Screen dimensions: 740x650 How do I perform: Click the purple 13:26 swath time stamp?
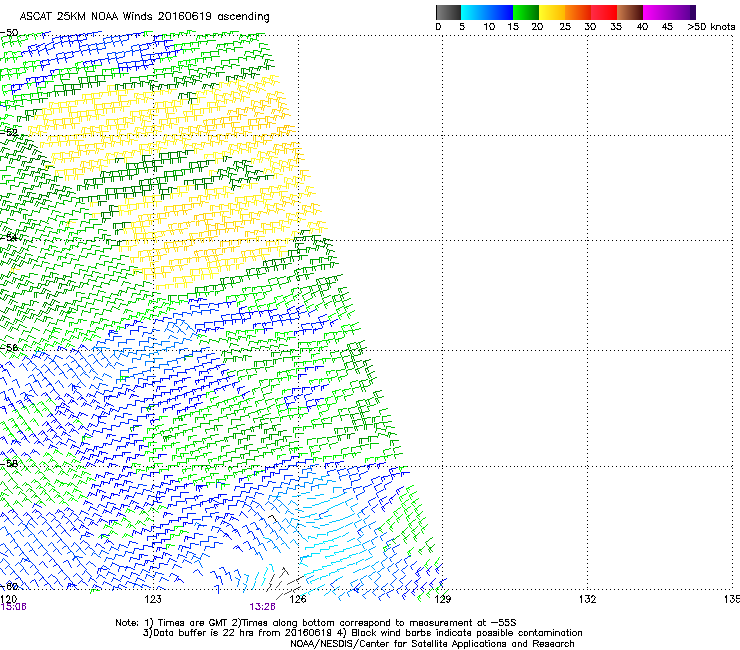click(x=262, y=607)
